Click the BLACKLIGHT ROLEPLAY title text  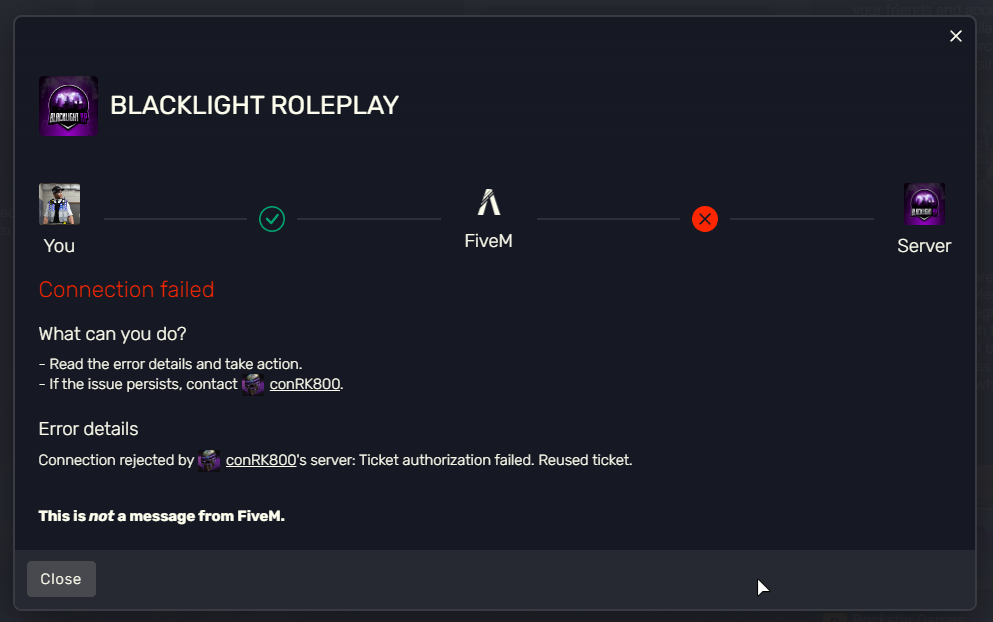point(254,105)
